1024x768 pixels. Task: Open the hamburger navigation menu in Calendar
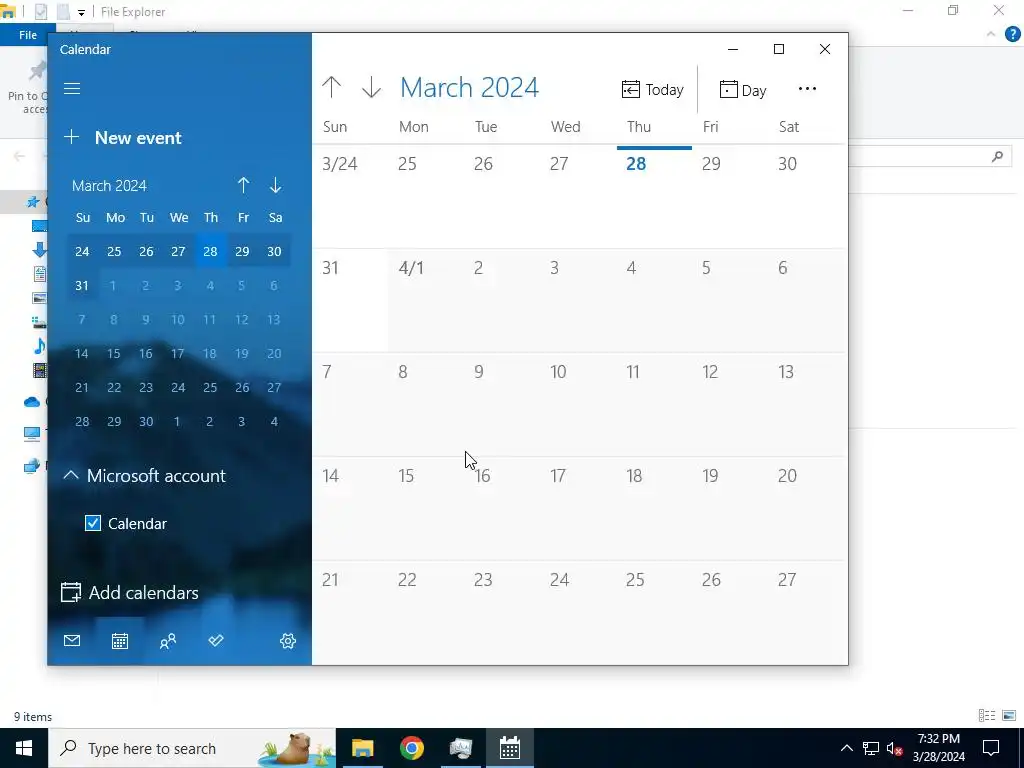72,88
